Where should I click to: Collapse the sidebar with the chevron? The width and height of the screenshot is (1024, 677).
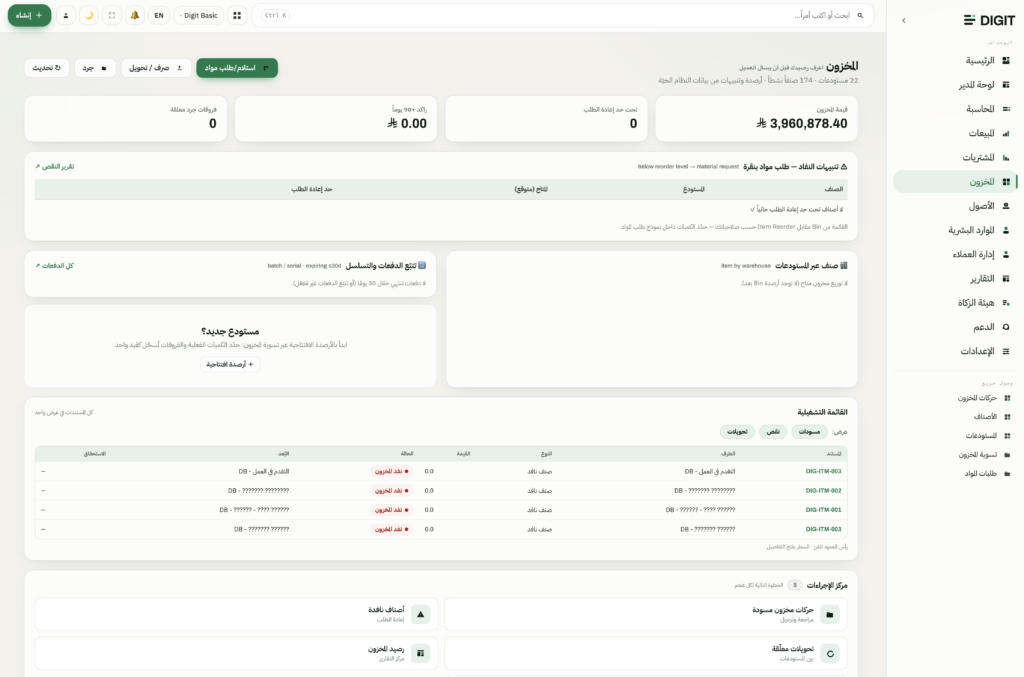(904, 20)
